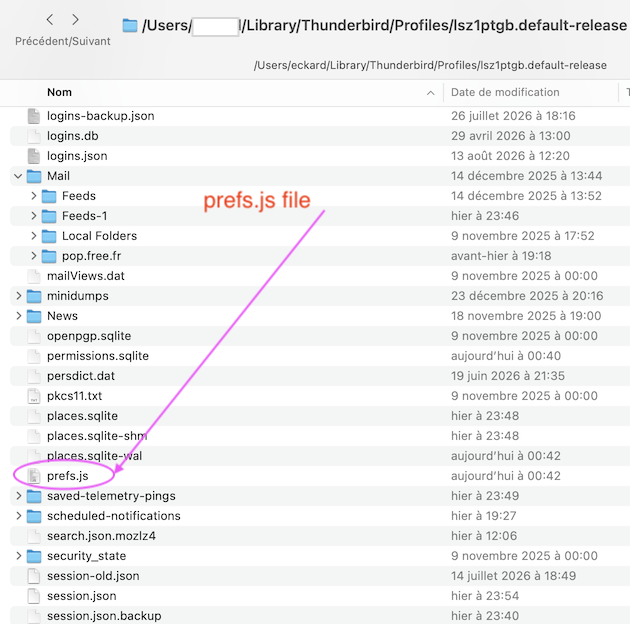The height and width of the screenshot is (624, 630).
Task: Select the logins.db file icon
Action: pos(34,136)
